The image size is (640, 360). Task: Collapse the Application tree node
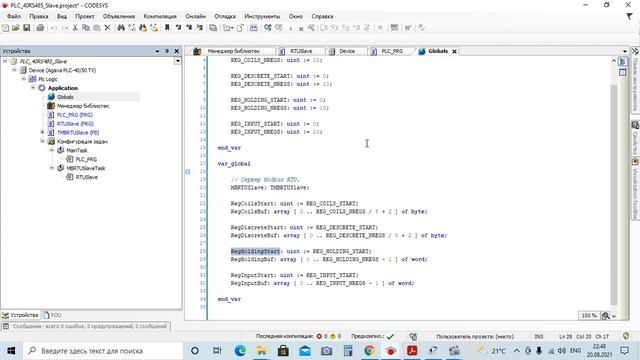pyautogui.click(x=33, y=88)
